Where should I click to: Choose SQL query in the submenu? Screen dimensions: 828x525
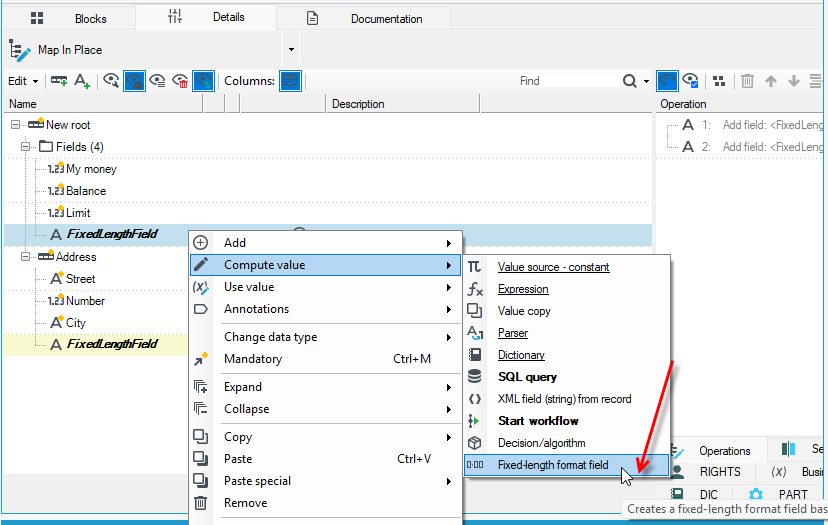point(567,377)
